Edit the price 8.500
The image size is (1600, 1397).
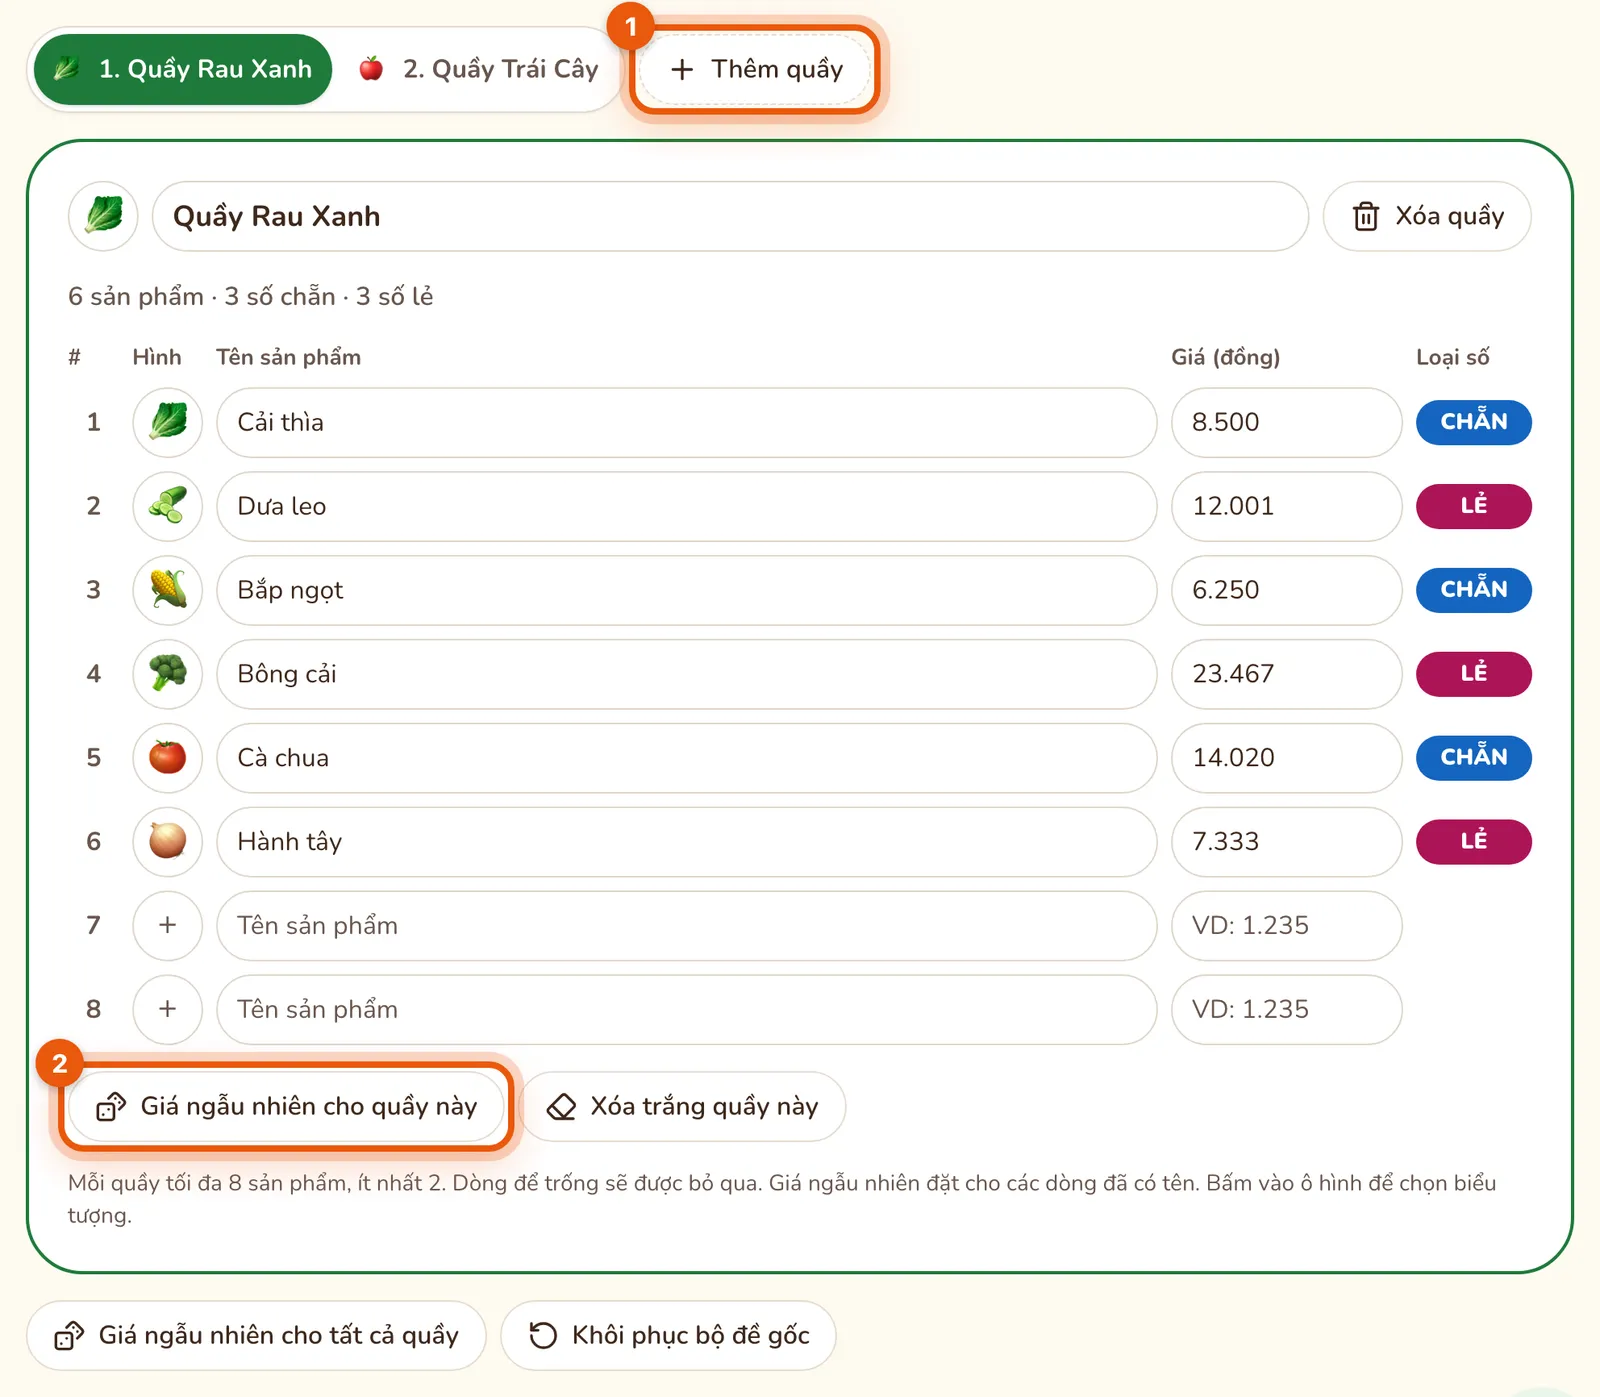[1286, 422]
